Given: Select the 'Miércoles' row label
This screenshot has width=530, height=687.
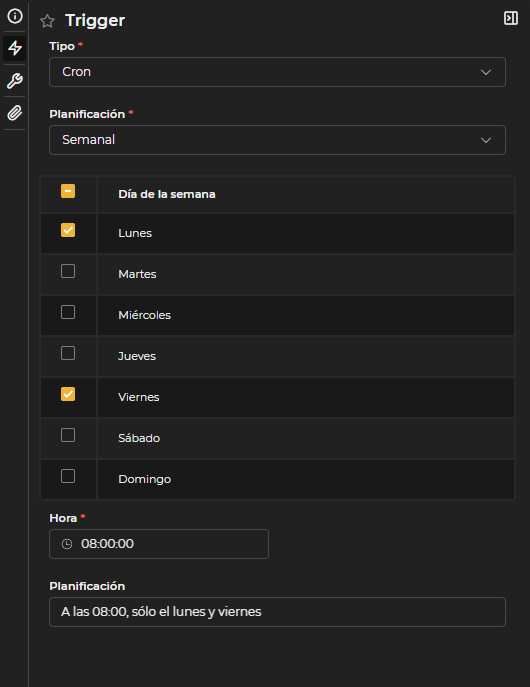Looking at the screenshot, I should [145, 315].
